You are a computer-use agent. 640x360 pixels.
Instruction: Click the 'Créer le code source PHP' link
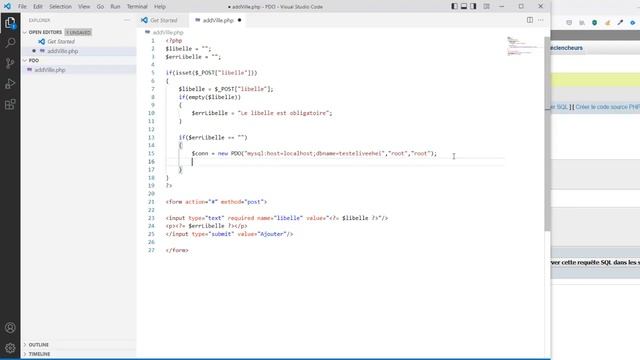pos(608,107)
